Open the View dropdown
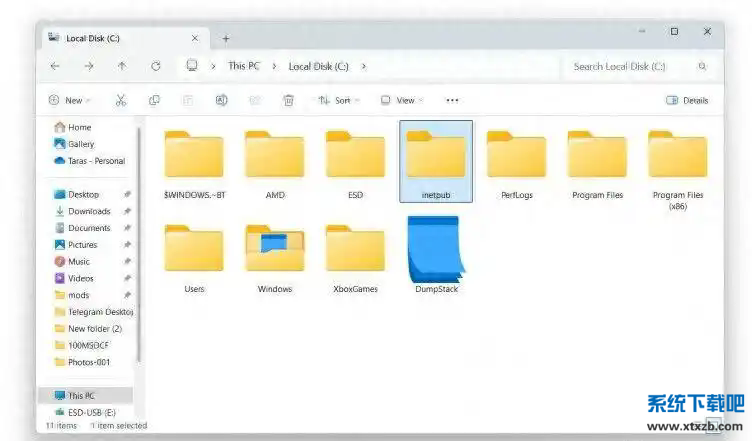This screenshot has width=752, height=441. pos(399,100)
